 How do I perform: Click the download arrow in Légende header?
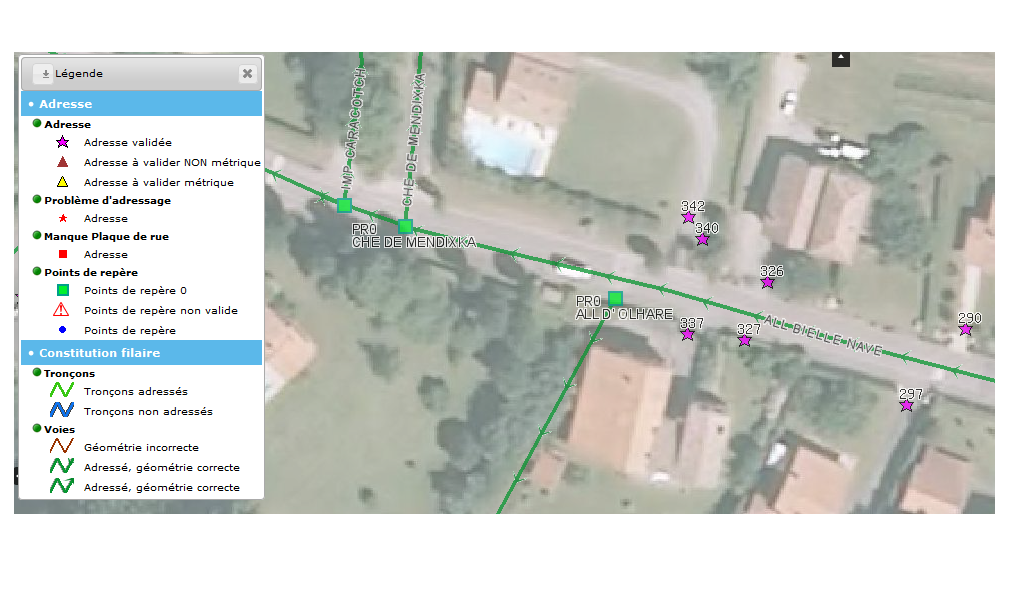point(45,74)
